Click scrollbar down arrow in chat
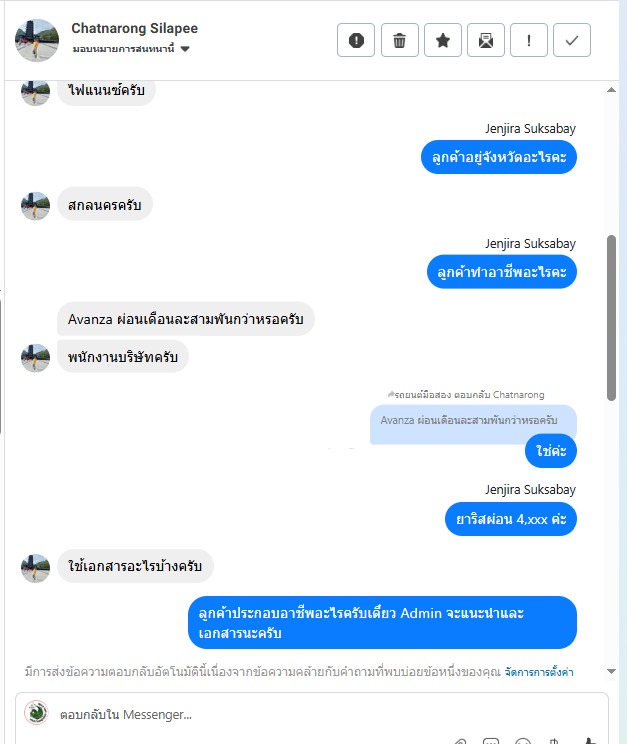 click(x=611, y=671)
